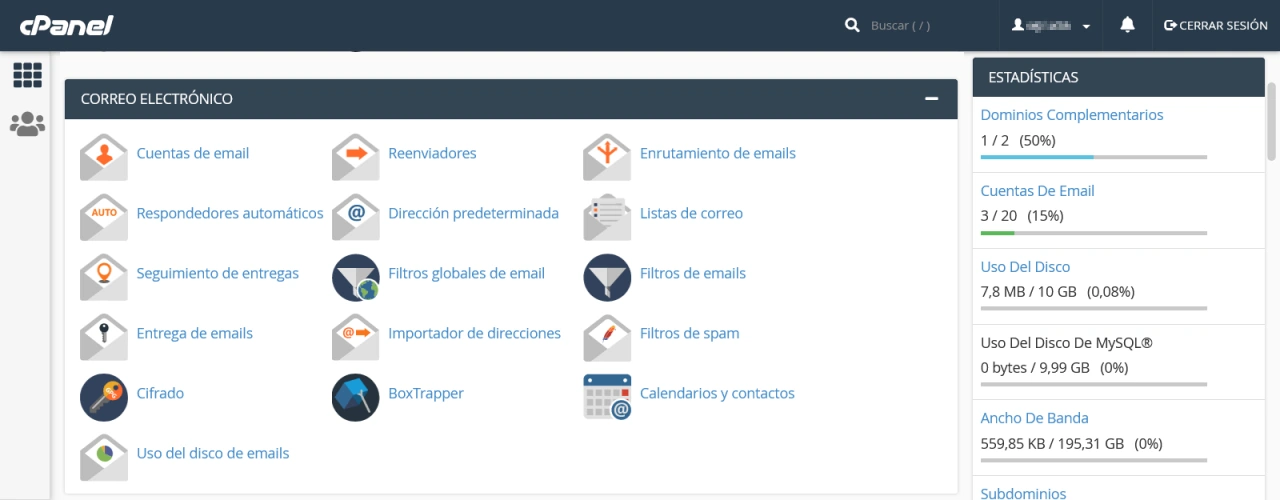
Task: Open the Cifrado key icon
Action: [104, 397]
